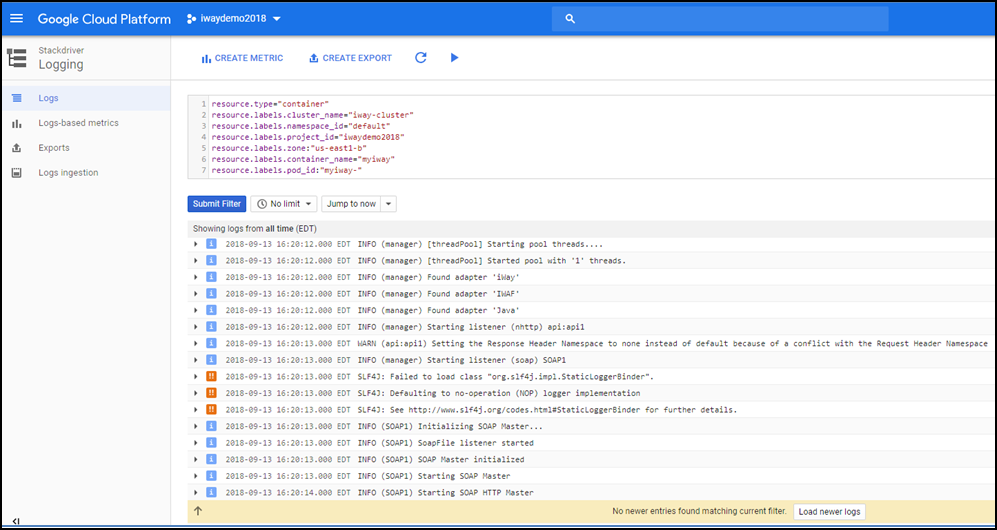
Task: Open the iwaydemo2018 project selector
Action: pyautogui.click(x=233, y=19)
